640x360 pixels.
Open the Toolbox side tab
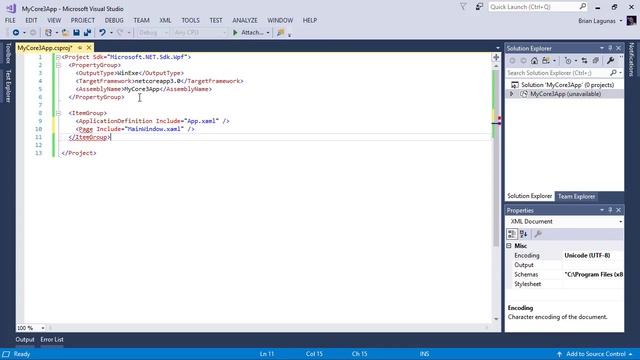(x=8, y=53)
